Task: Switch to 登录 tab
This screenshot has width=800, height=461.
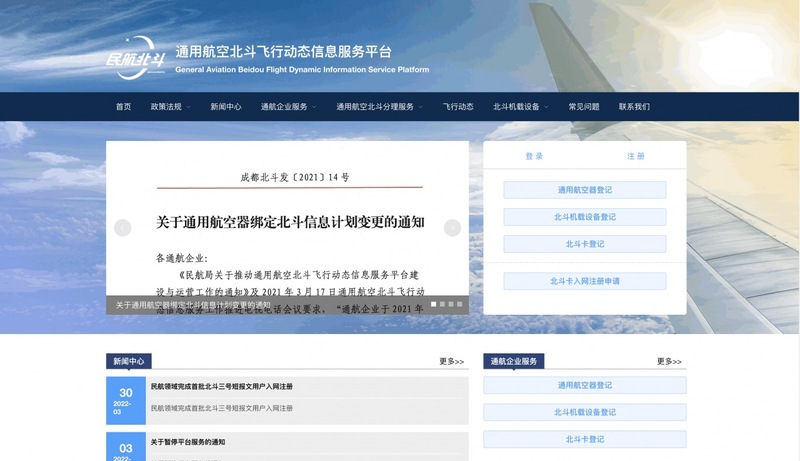Action: (x=534, y=156)
